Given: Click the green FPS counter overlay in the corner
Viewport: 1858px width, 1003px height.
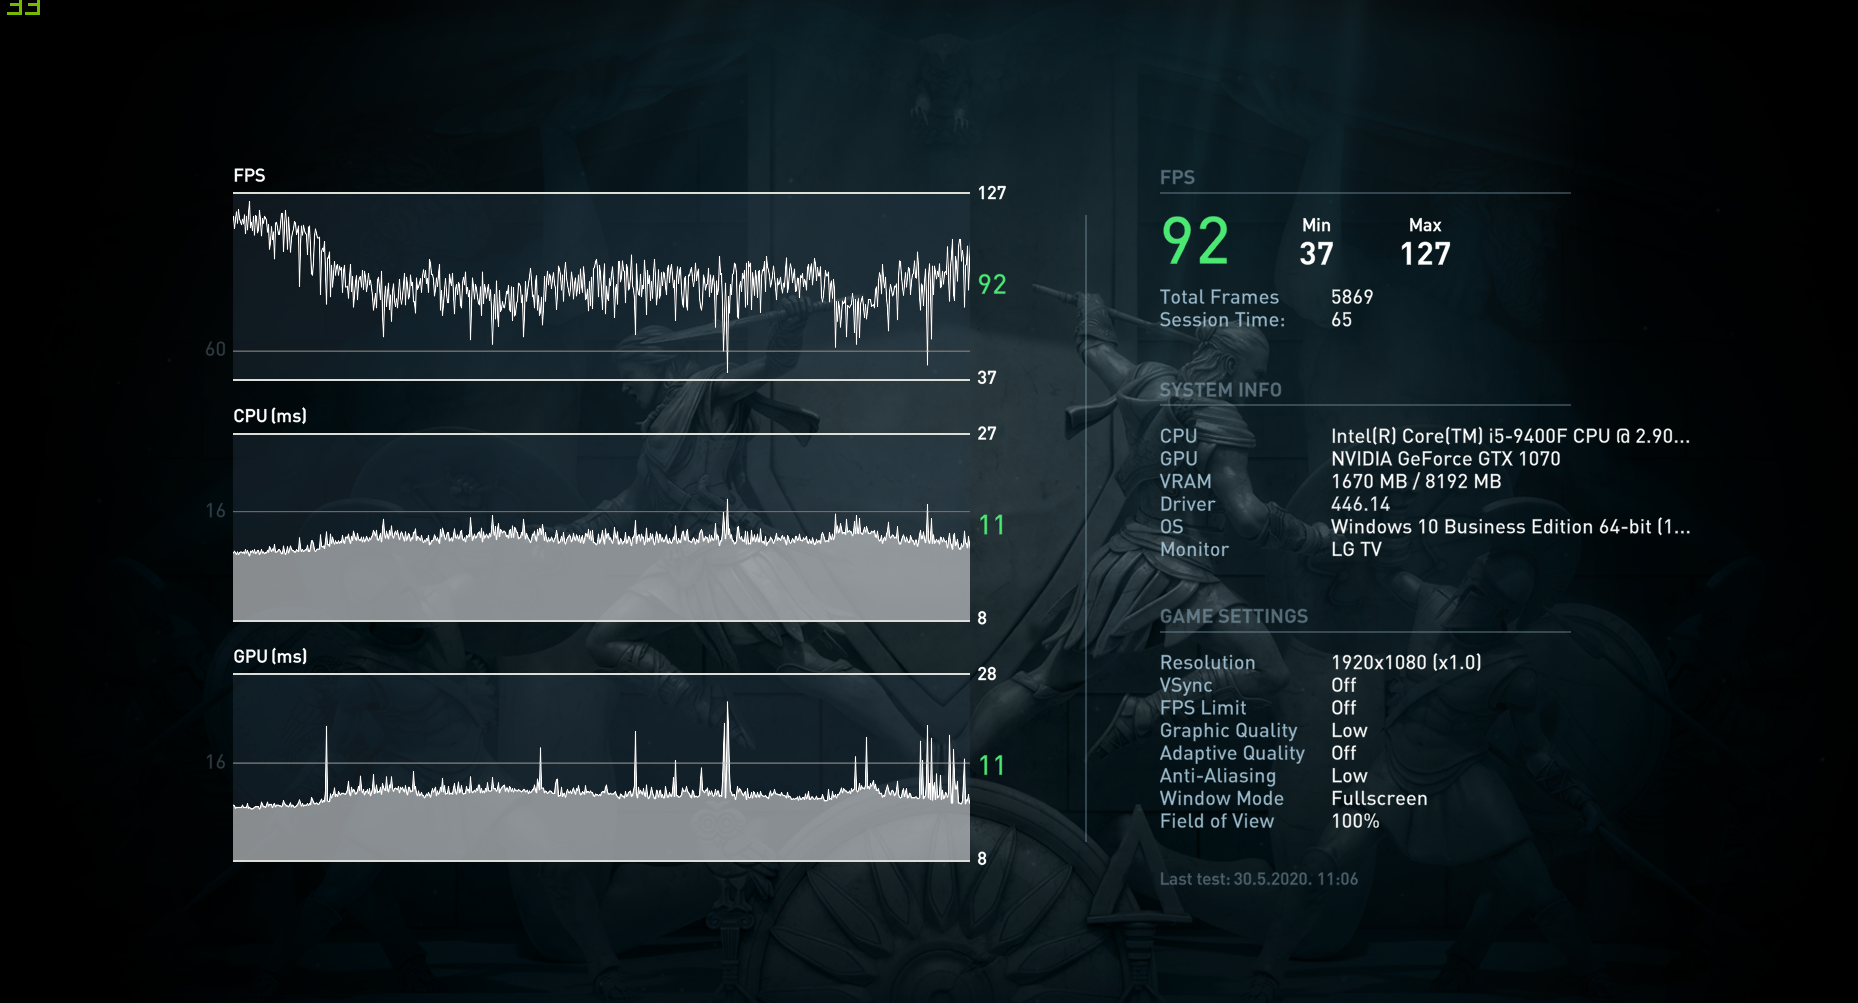Looking at the screenshot, I should pos(23,7).
